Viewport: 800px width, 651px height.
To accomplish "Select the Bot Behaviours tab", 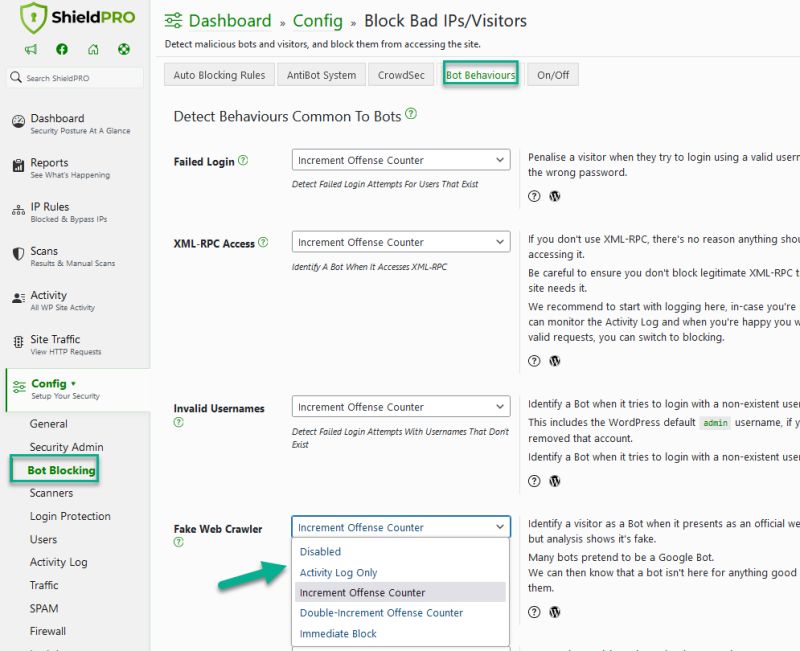I will pos(481,75).
